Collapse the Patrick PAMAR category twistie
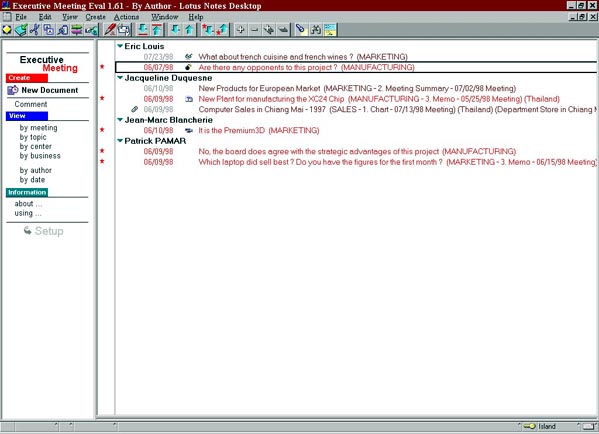This screenshot has height=434, width=599. (120, 141)
